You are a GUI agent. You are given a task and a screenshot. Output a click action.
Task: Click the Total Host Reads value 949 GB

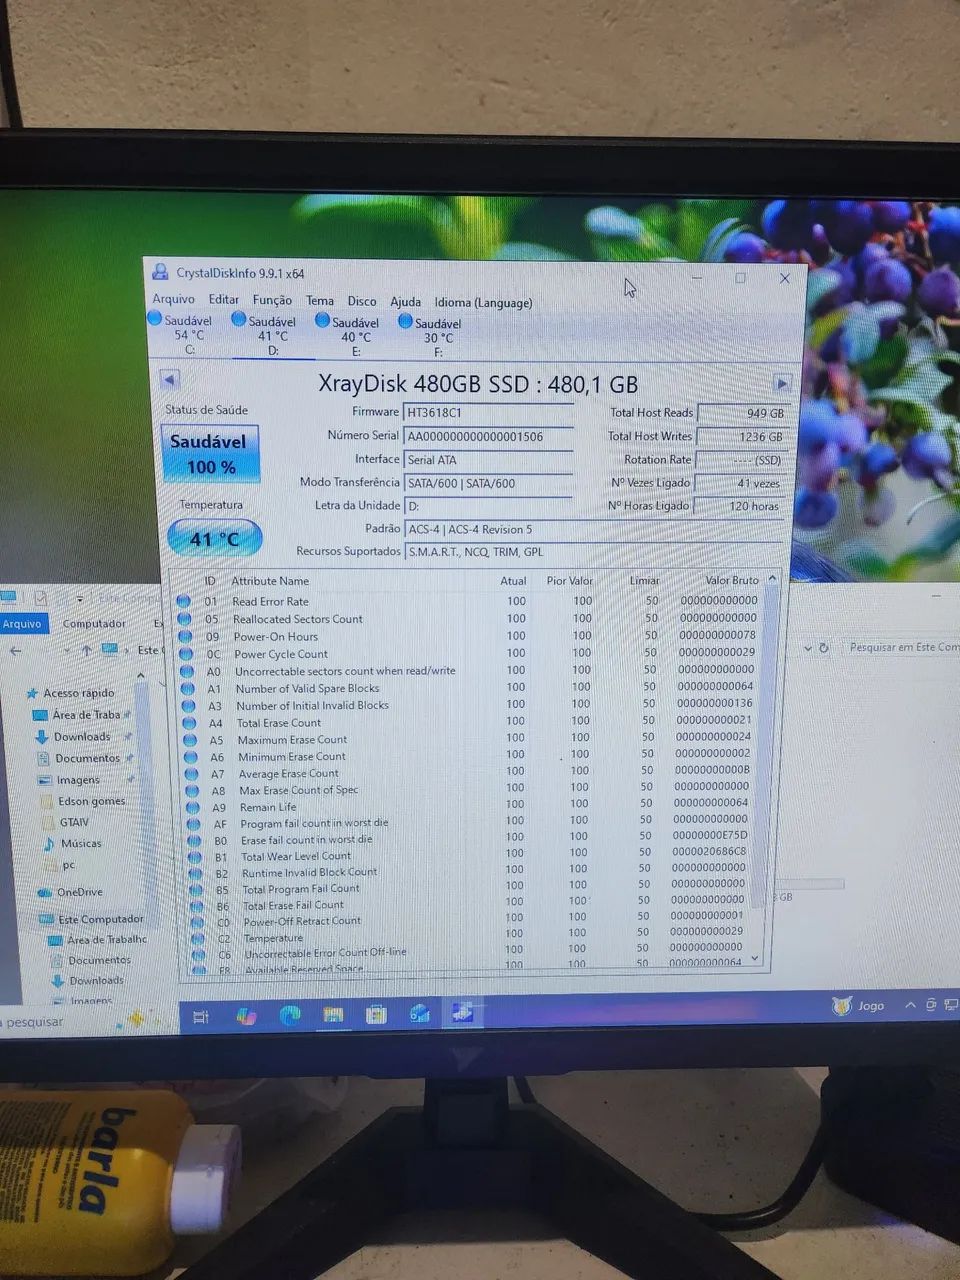[742, 413]
